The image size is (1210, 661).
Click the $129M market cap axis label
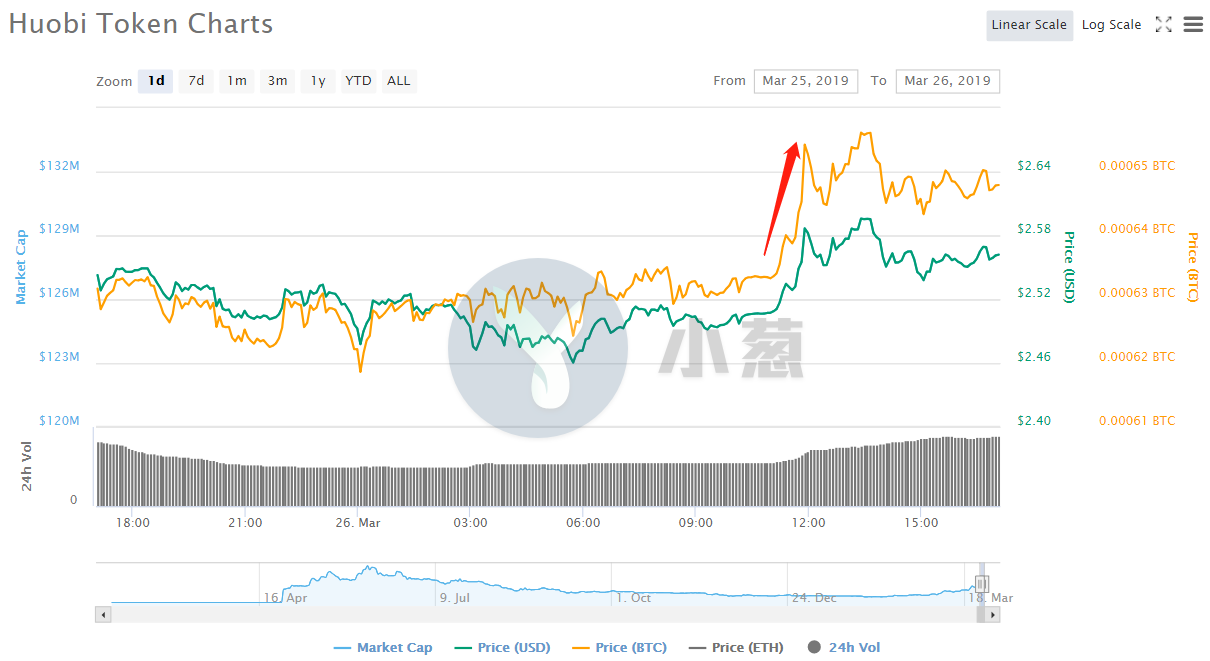point(59,229)
